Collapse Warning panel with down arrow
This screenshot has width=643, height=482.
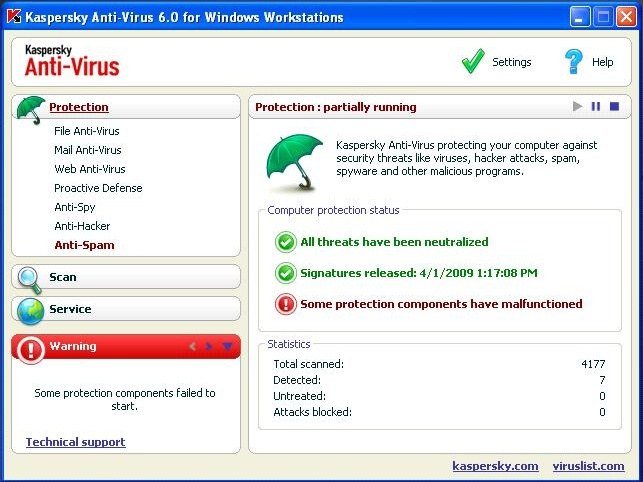point(226,347)
